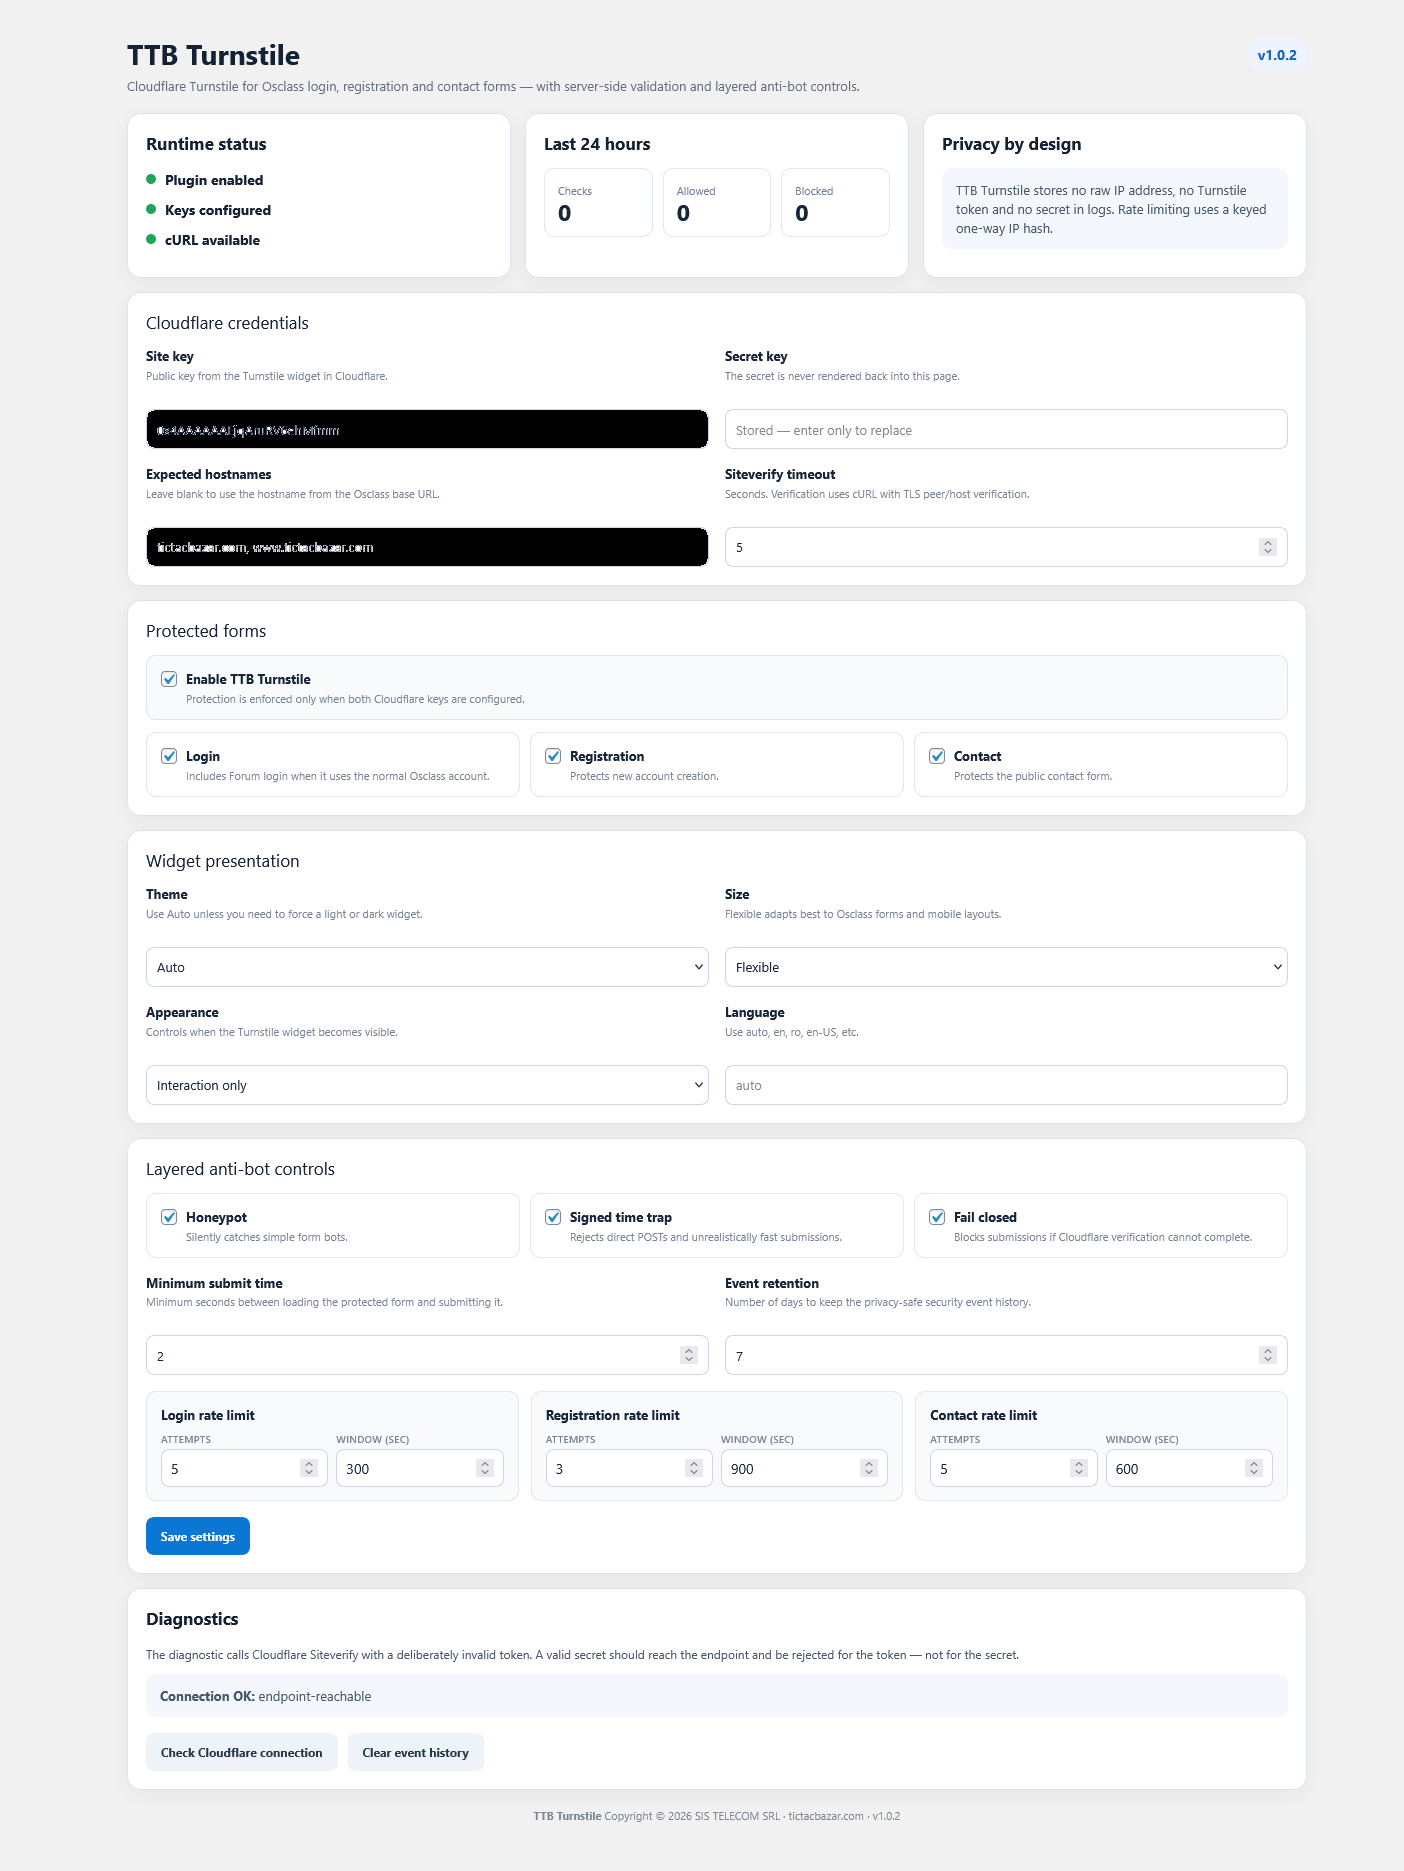This screenshot has height=1871, width=1404.
Task: Click into the Secret key field
Action: click(1006, 429)
